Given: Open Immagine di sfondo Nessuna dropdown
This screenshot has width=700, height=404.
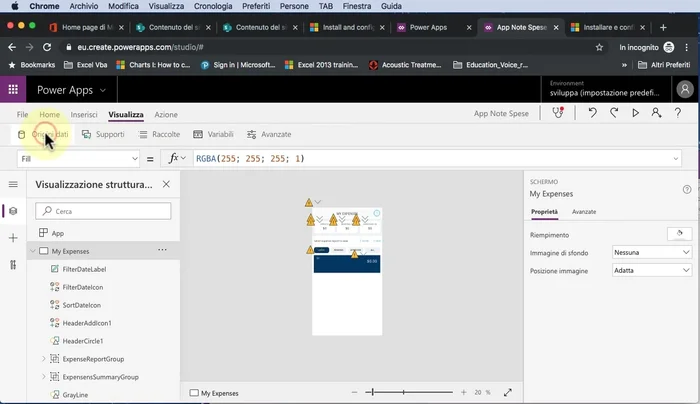Looking at the screenshot, I should (652, 252).
